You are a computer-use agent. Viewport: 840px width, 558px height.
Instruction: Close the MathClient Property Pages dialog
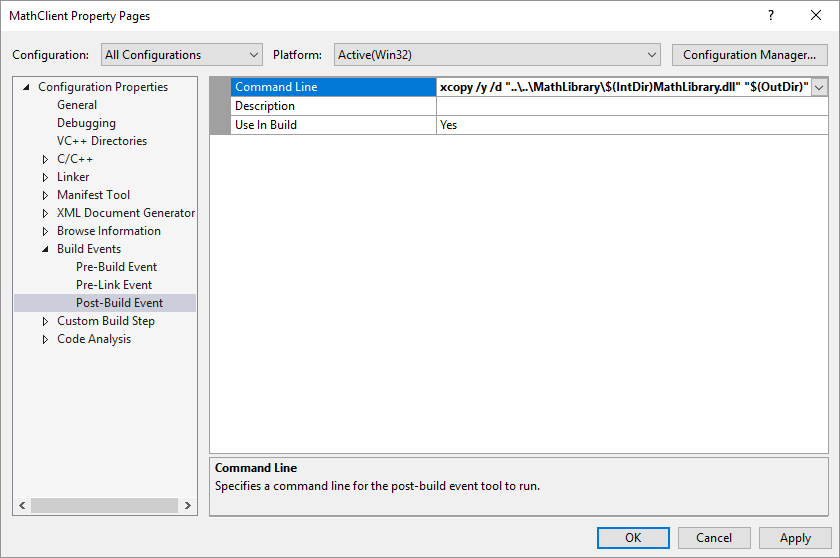[816, 16]
